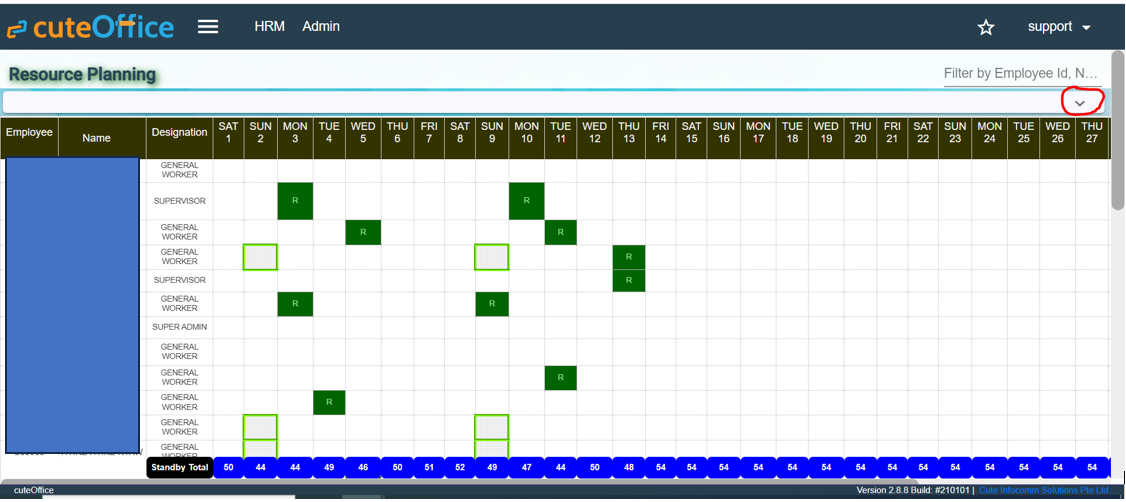Click the Standby Total 51 badge under FRI 7
This screenshot has height=502, width=1126.
[429, 467]
